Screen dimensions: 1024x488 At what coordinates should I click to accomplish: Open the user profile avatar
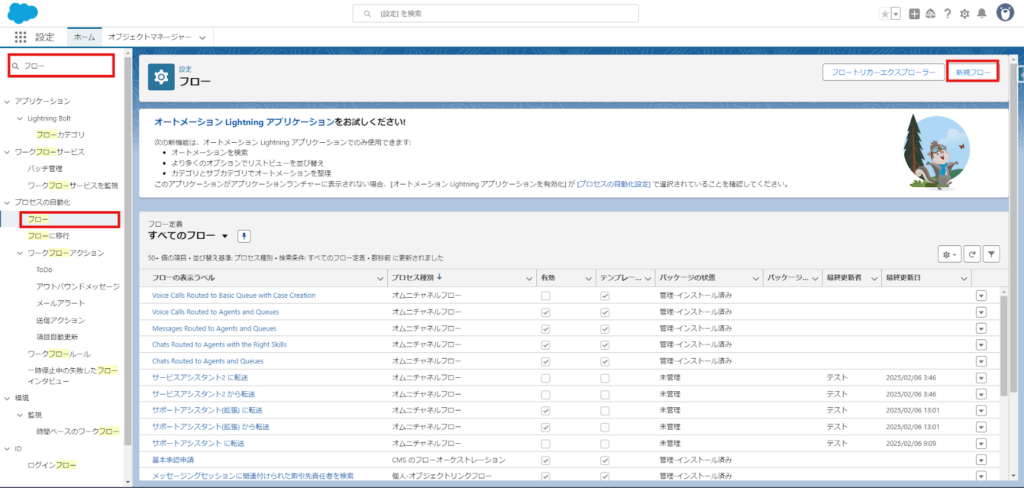point(1006,13)
